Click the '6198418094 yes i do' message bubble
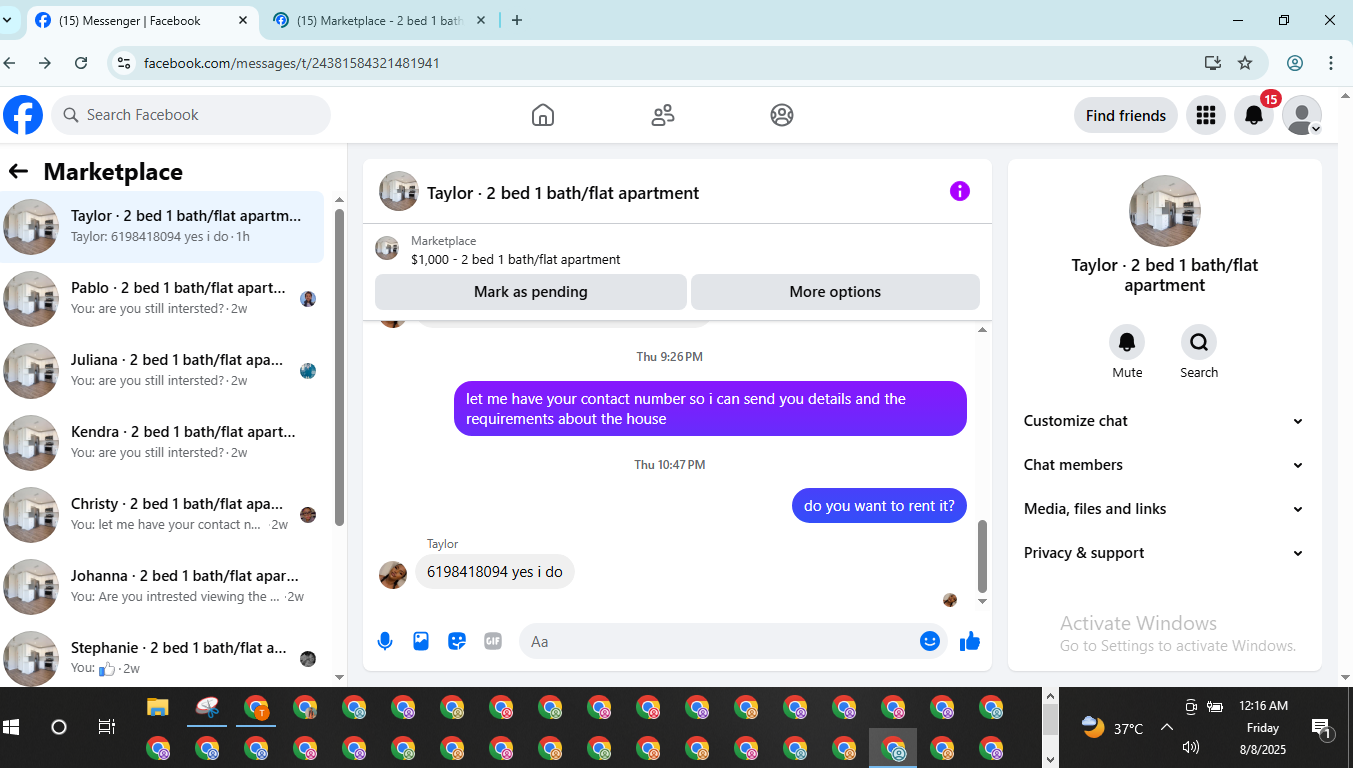The width and height of the screenshot is (1353, 768). click(x=495, y=572)
